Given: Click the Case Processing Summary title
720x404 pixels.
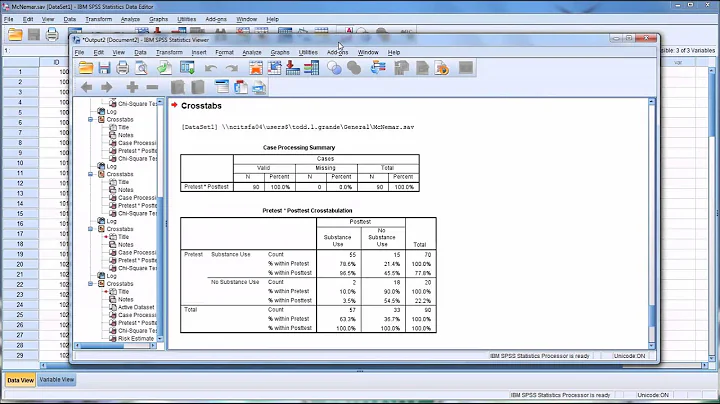Looking at the screenshot, I should point(299,147).
